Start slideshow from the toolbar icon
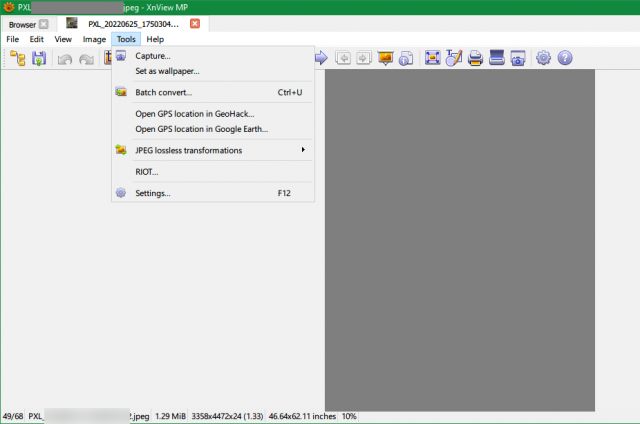This screenshot has height=424, width=640. click(385, 58)
